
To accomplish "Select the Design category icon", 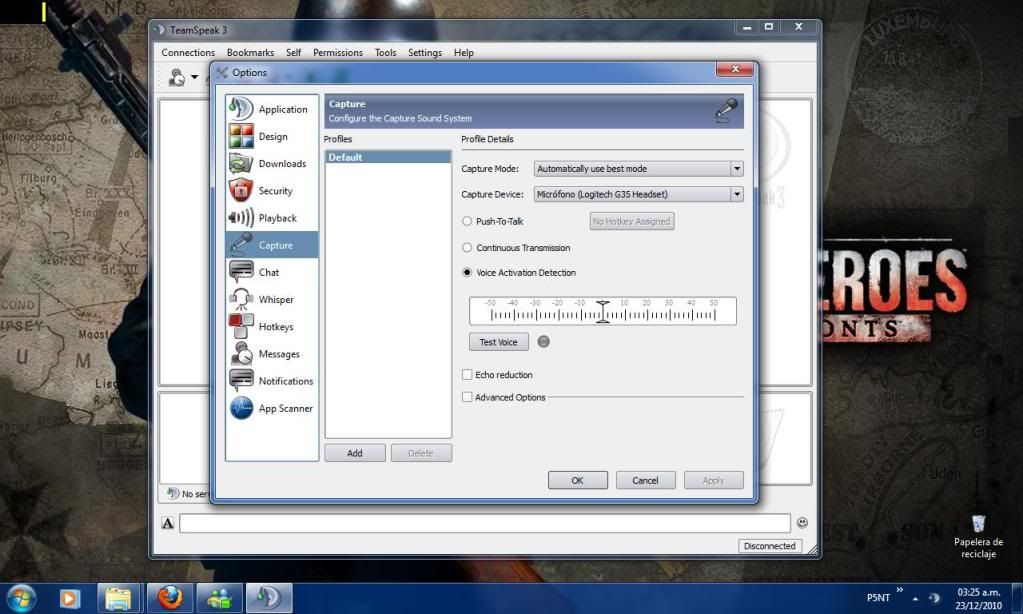I will pyautogui.click(x=241, y=136).
